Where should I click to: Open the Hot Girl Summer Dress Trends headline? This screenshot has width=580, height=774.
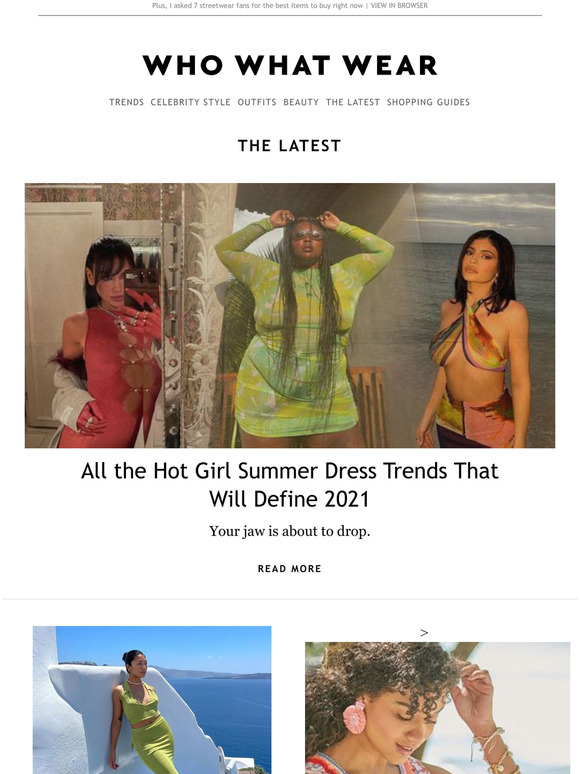290,485
